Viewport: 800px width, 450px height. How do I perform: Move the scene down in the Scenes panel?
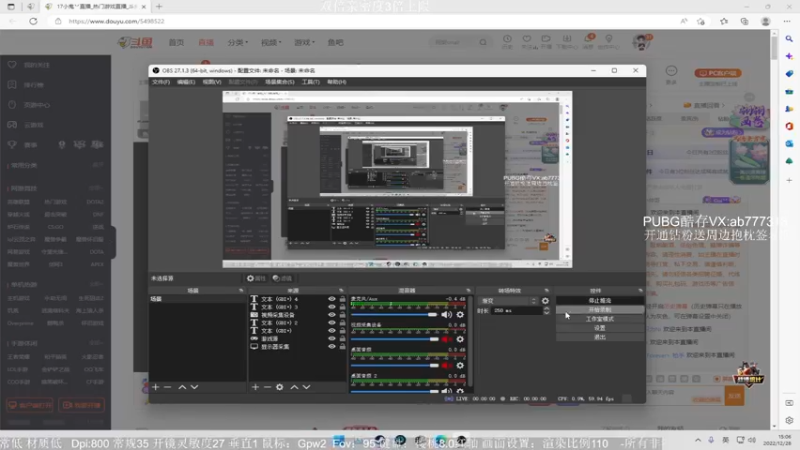pyautogui.click(x=194, y=387)
